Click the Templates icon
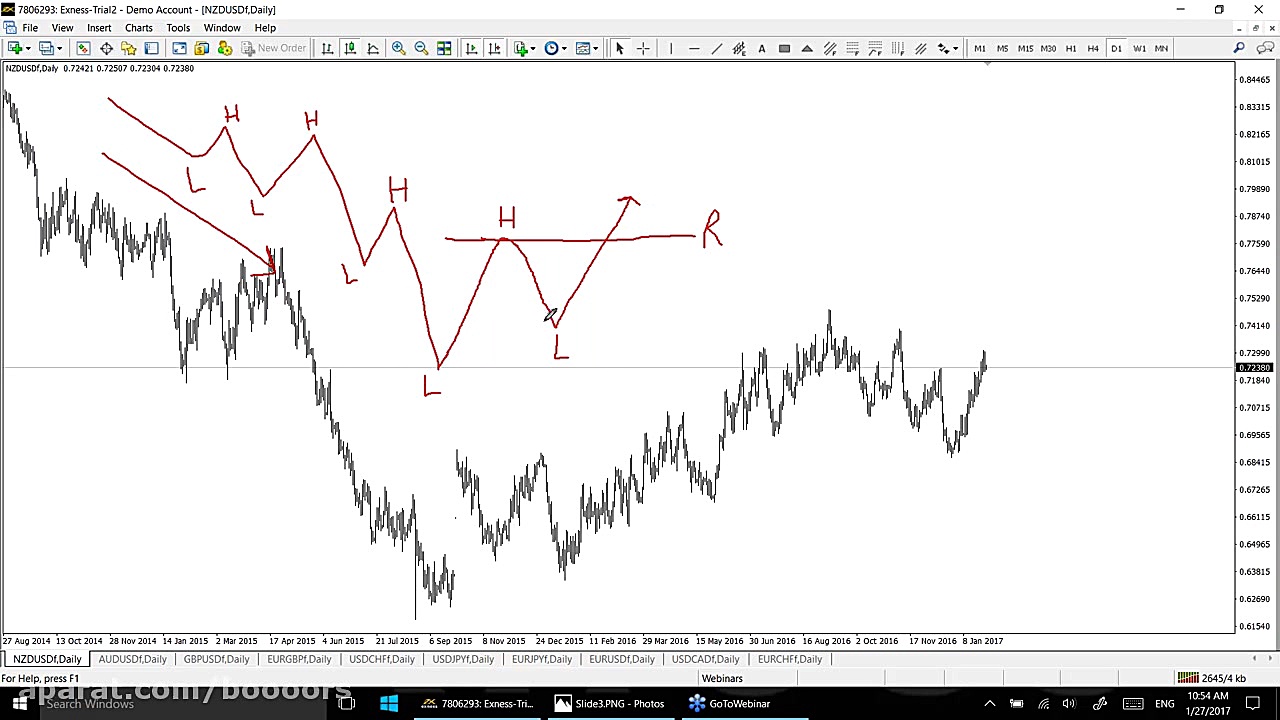The image size is (1280, 720). 583,48
